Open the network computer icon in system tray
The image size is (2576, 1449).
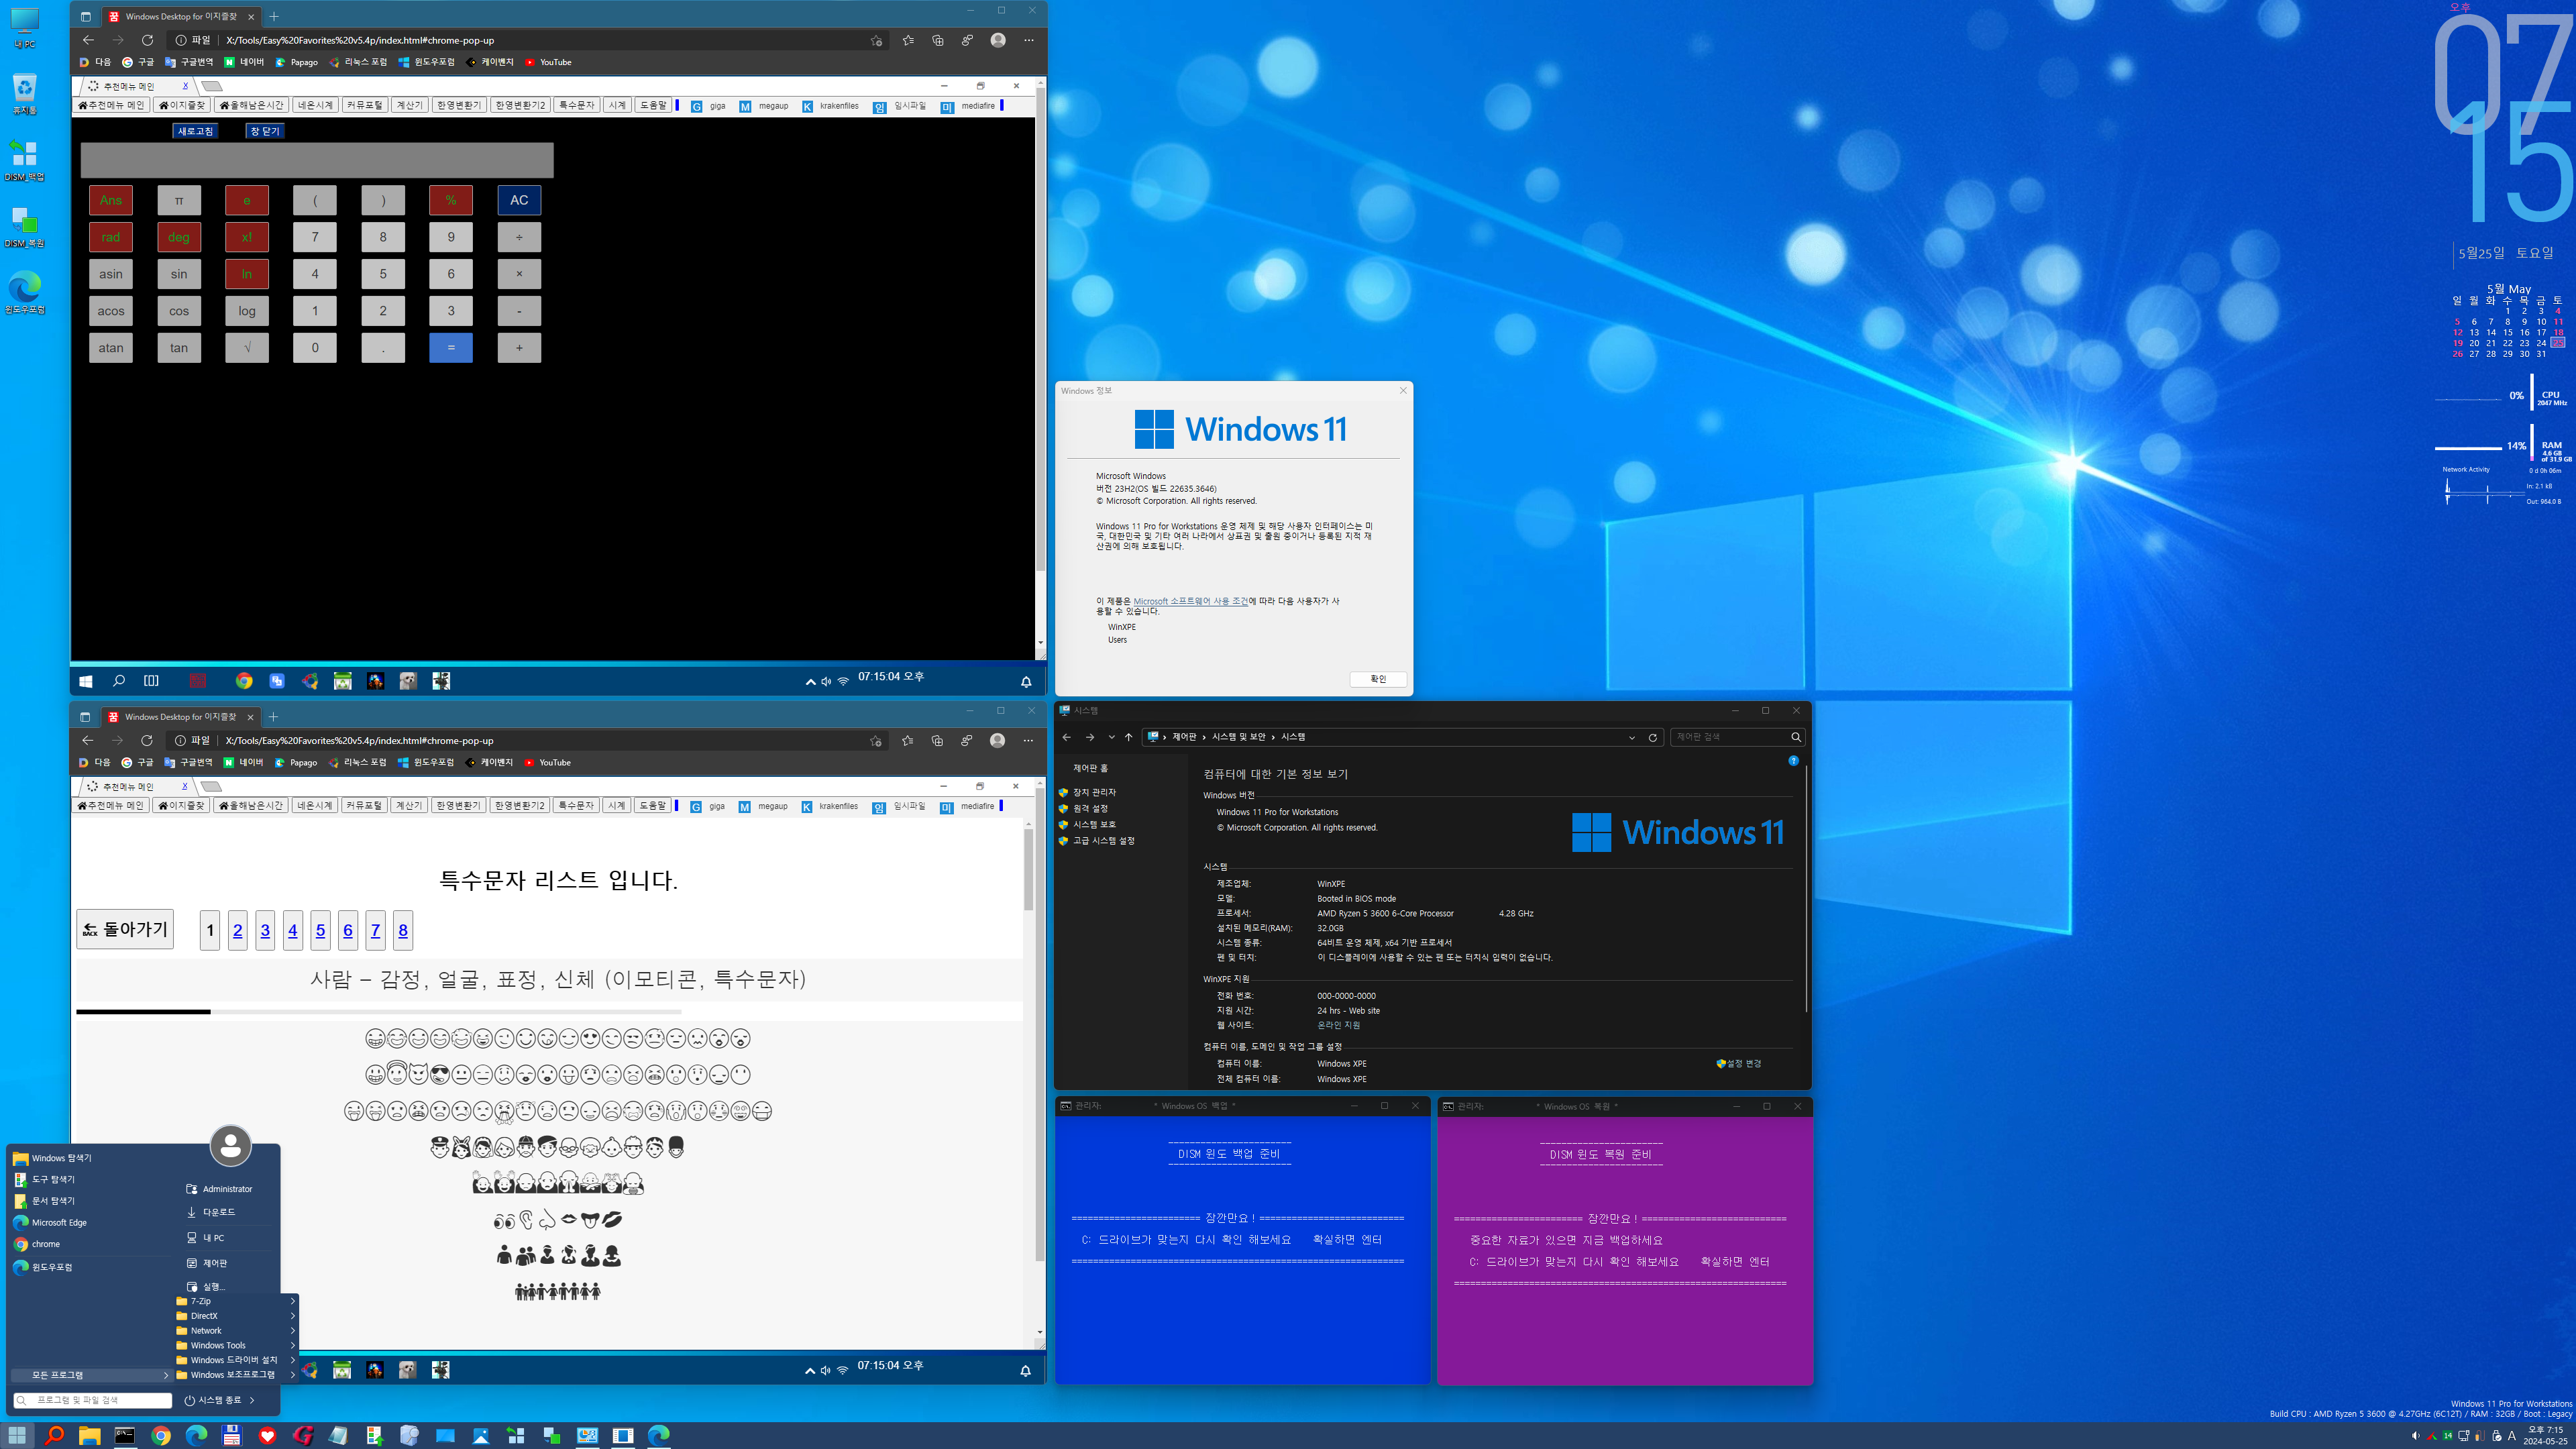point(2464,1436)
